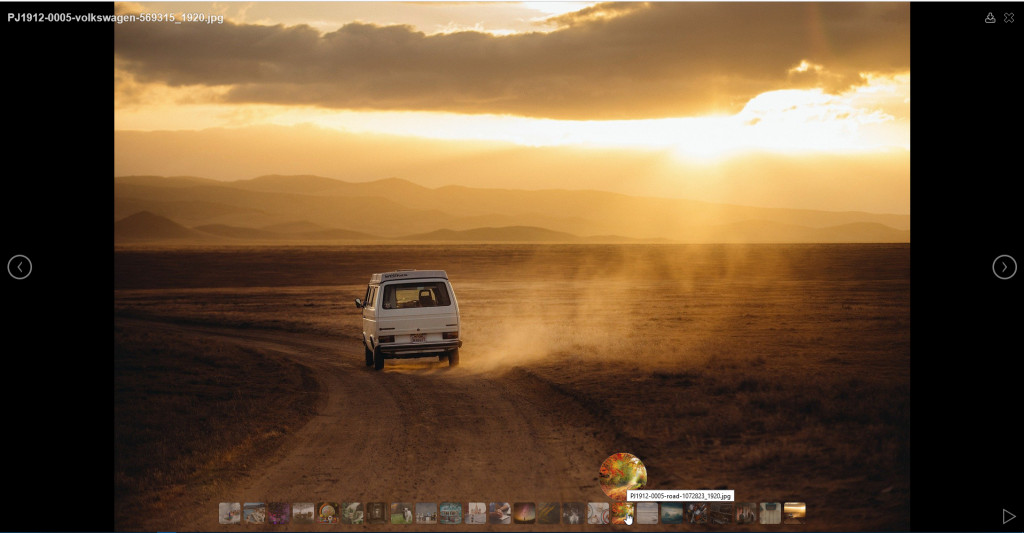Select the golden sunset thumbnail at strip end
The image size is (1024, 533).
tap(795, 513)
